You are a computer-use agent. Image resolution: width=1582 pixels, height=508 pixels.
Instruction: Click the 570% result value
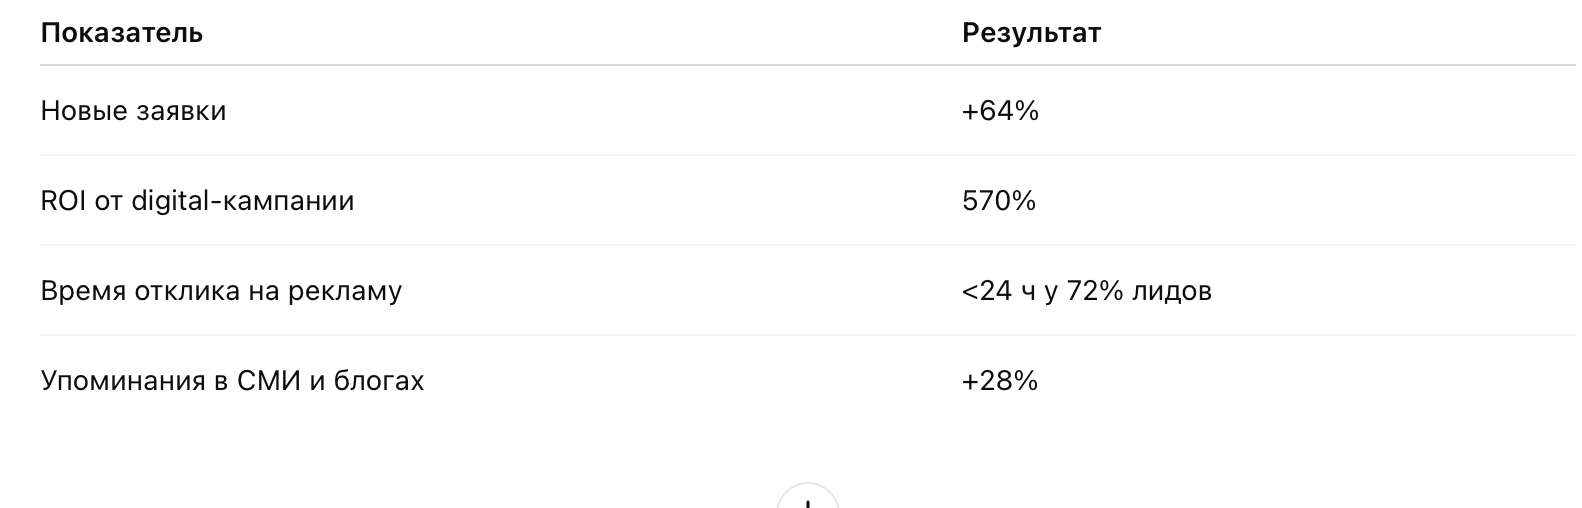tap(999, 201)
